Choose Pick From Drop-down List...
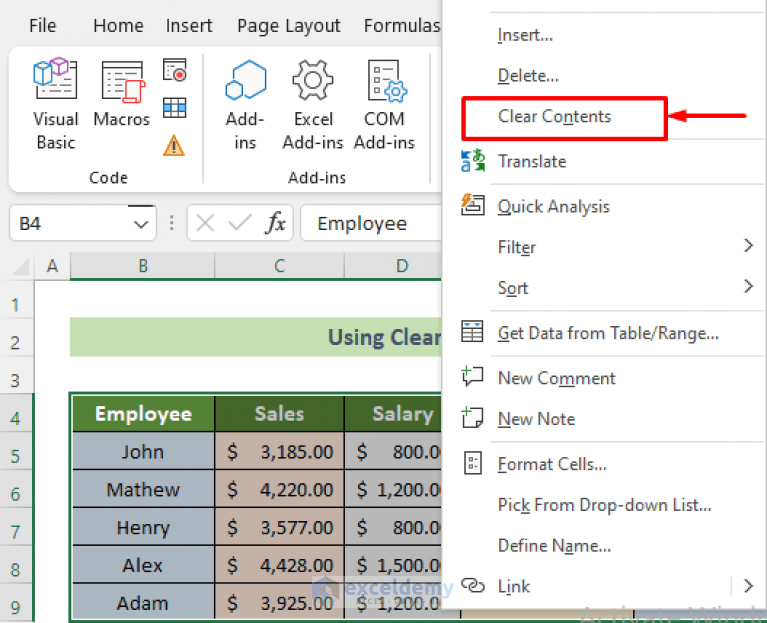 pos(603,505)
